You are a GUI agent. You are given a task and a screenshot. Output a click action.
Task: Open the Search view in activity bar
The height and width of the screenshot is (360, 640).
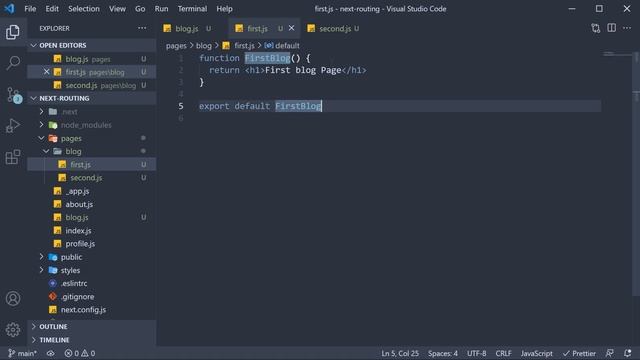pyautogui.click(x=13, y=62)
